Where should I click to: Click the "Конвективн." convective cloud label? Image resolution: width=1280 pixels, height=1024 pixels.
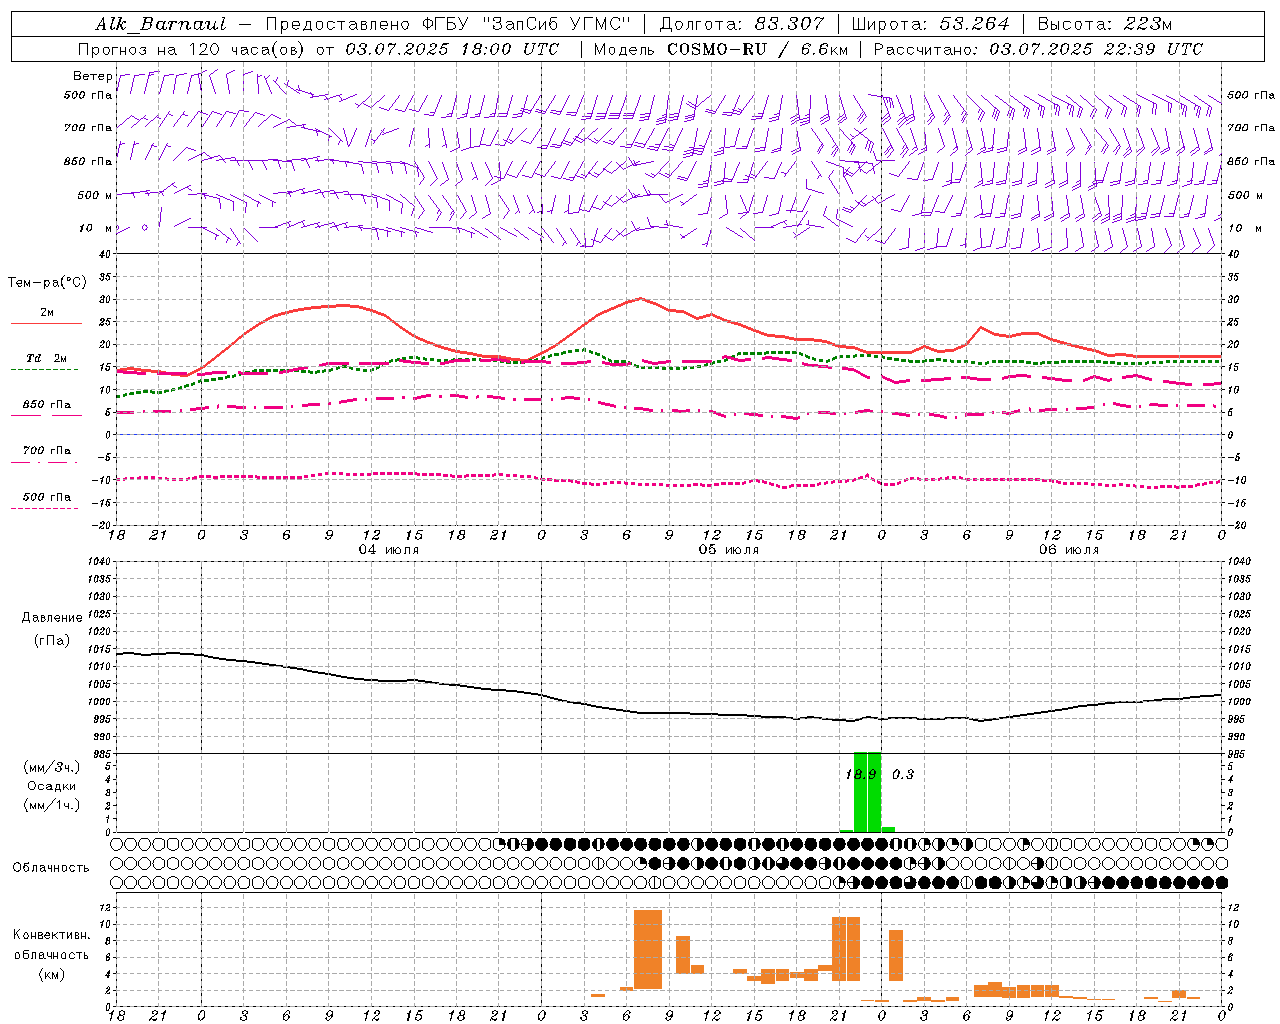click(52, 935)
